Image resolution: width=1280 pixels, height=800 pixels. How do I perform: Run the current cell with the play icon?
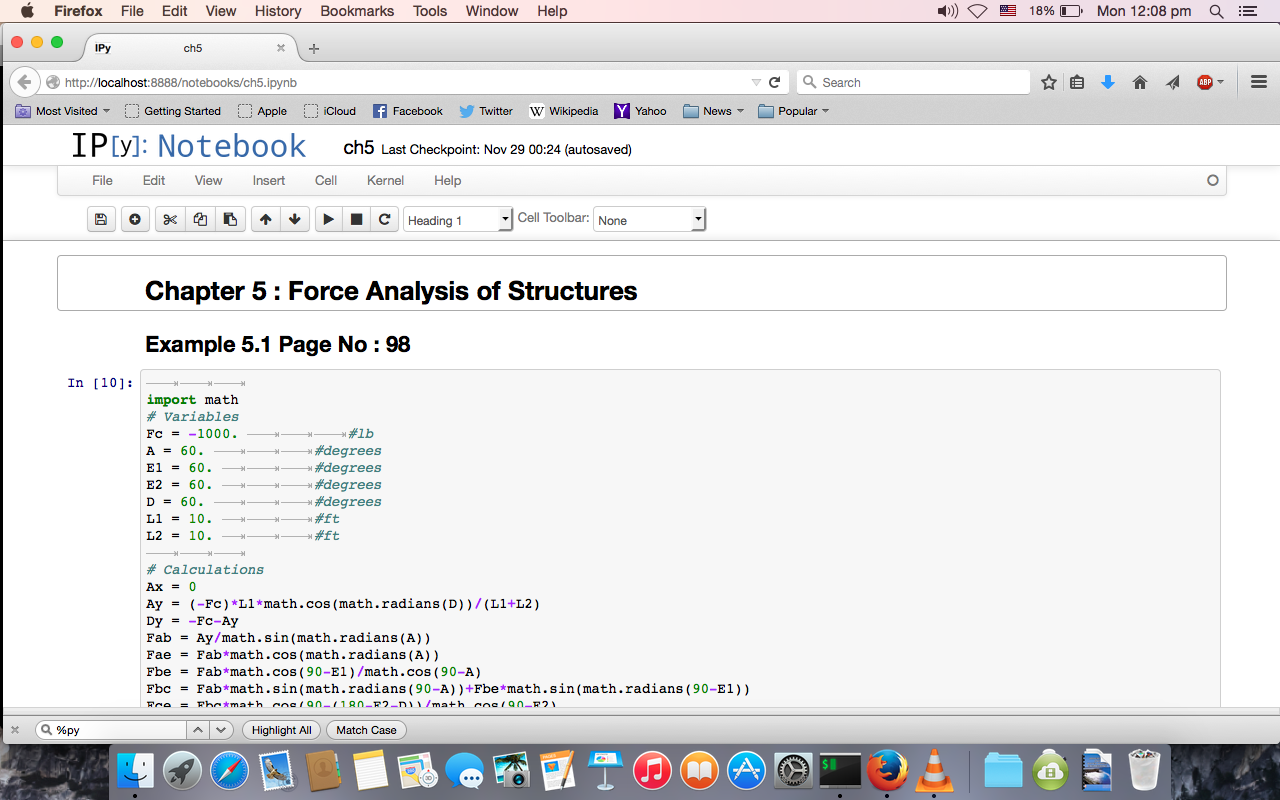328,220
